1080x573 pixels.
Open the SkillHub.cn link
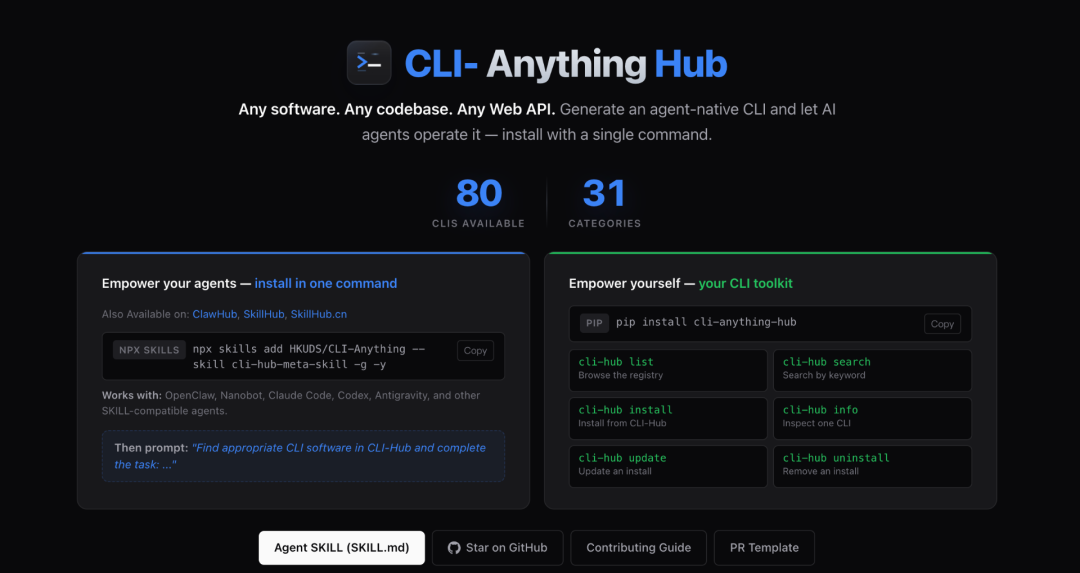coord(318,314)
